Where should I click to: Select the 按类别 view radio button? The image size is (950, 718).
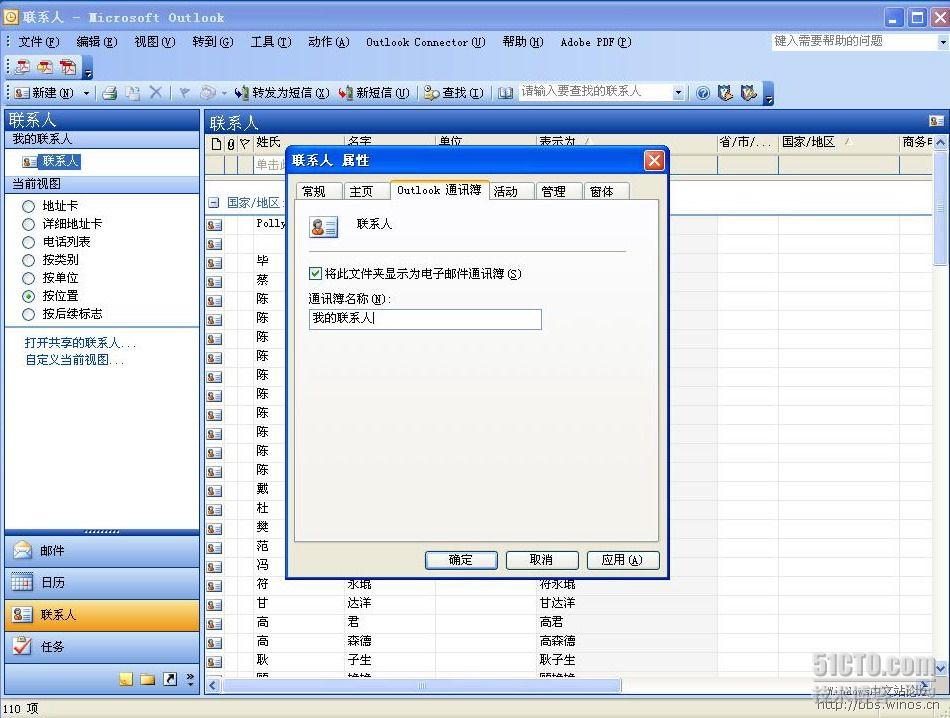tap(28, 261)
